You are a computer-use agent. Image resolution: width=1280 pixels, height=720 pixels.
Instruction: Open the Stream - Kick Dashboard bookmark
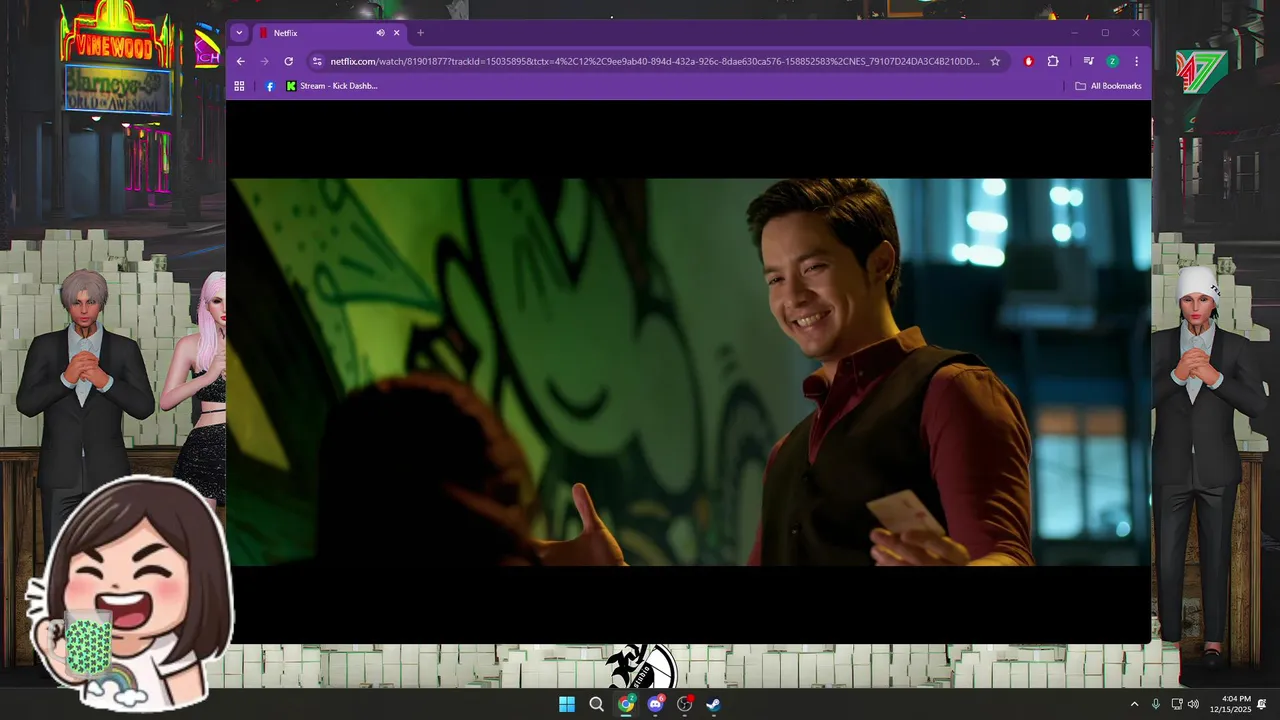click(331, 86)
